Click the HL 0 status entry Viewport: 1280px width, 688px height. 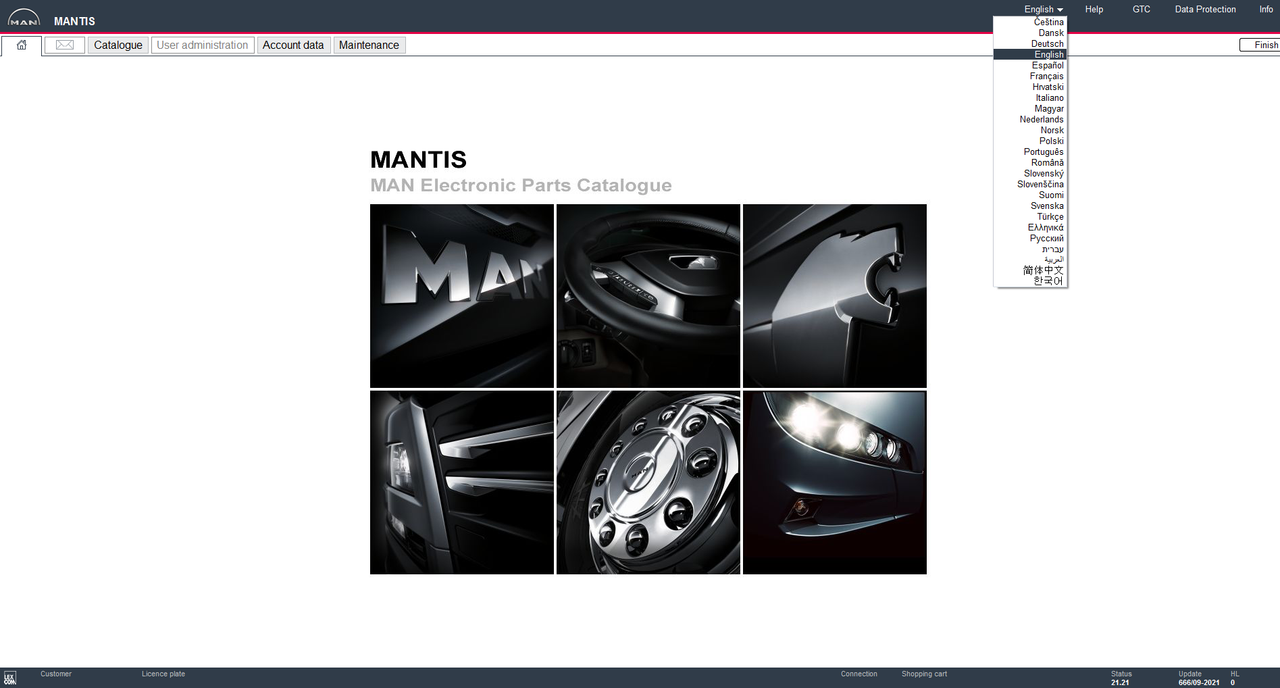click(1235, 678)
